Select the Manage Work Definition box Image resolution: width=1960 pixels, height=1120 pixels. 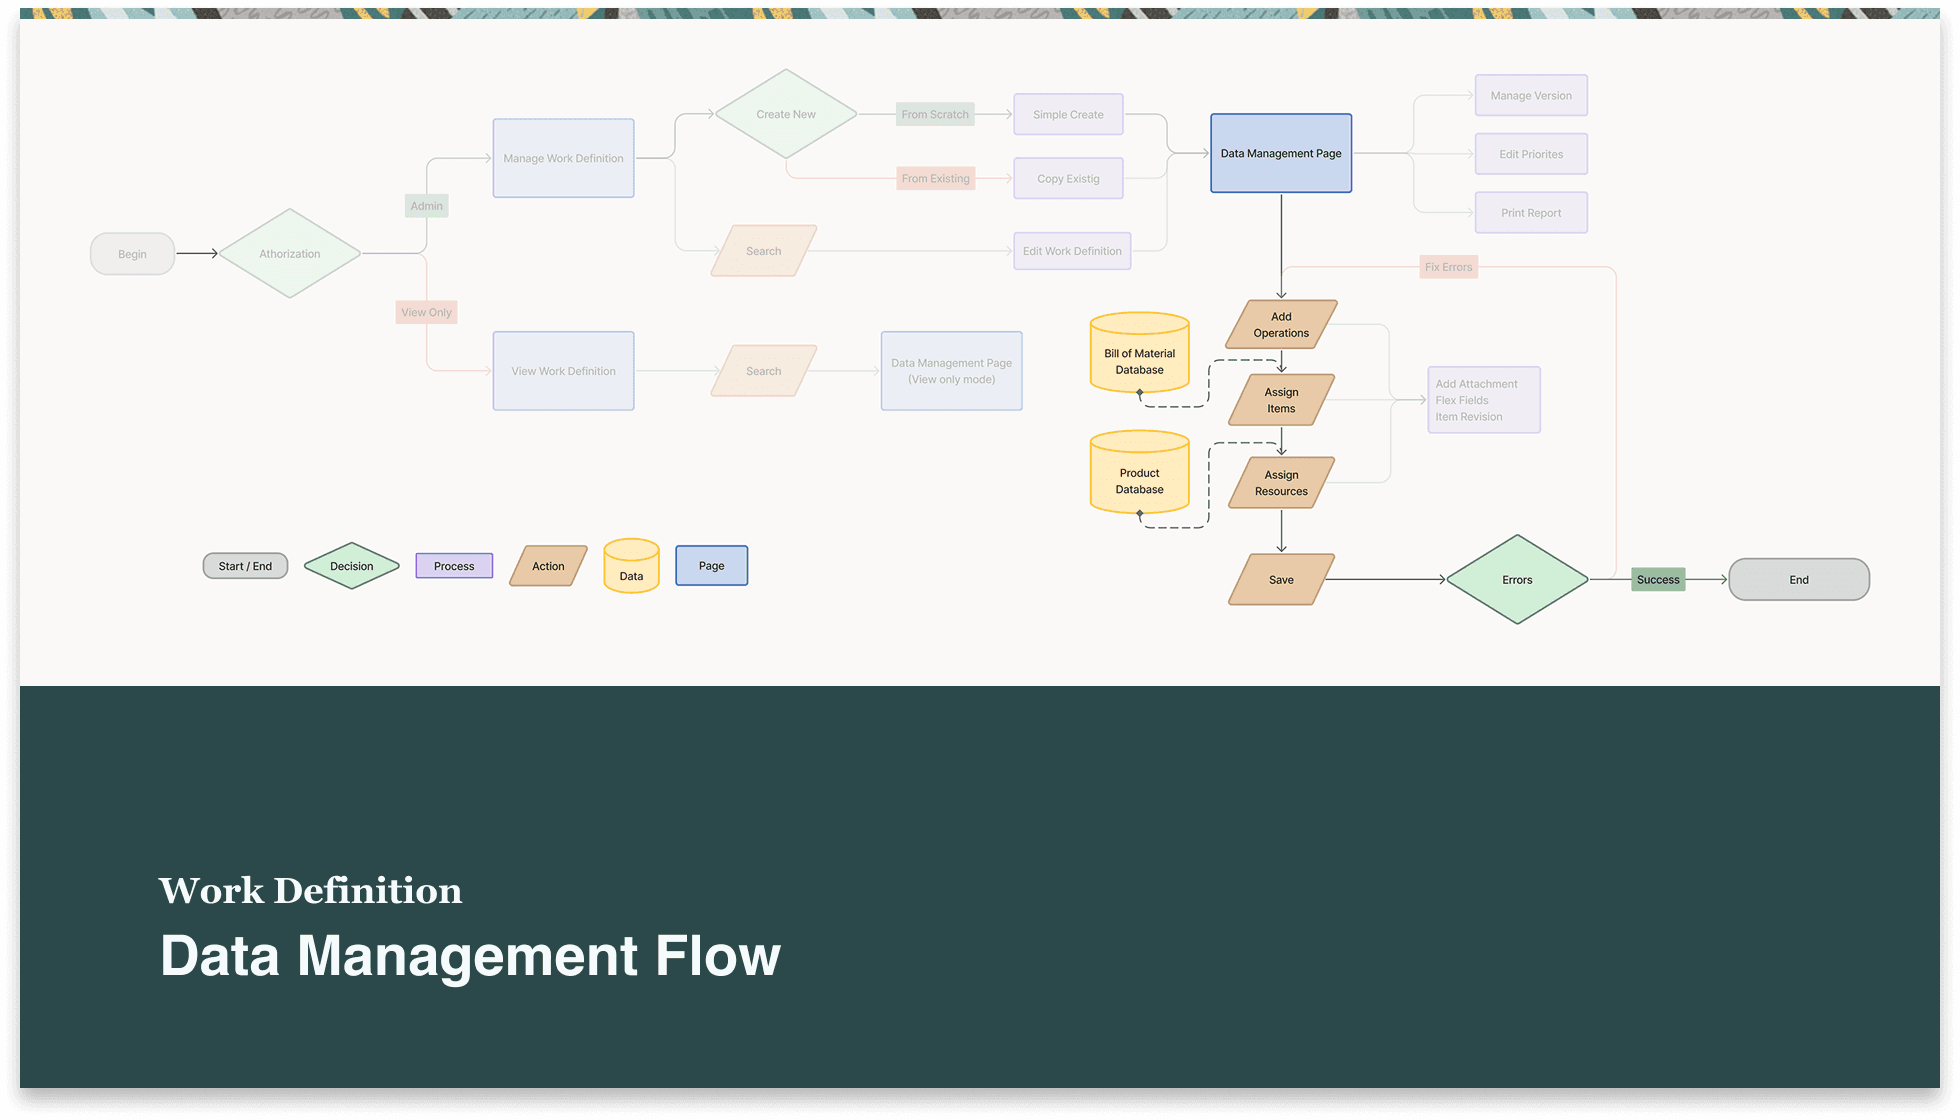[x=563, y=158]
